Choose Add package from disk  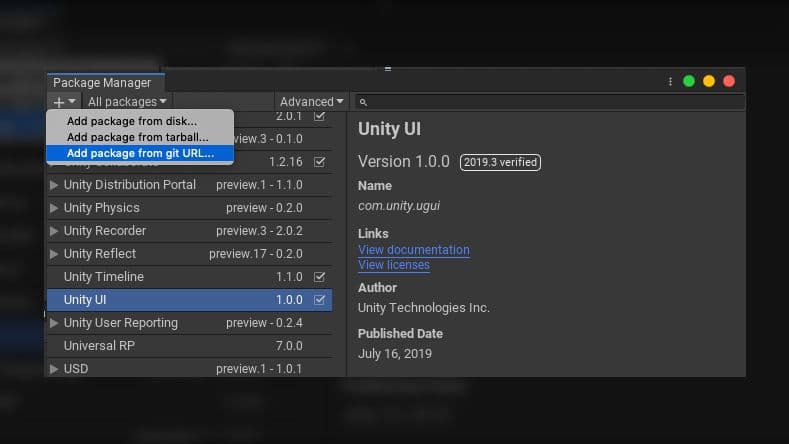[132, 122]
